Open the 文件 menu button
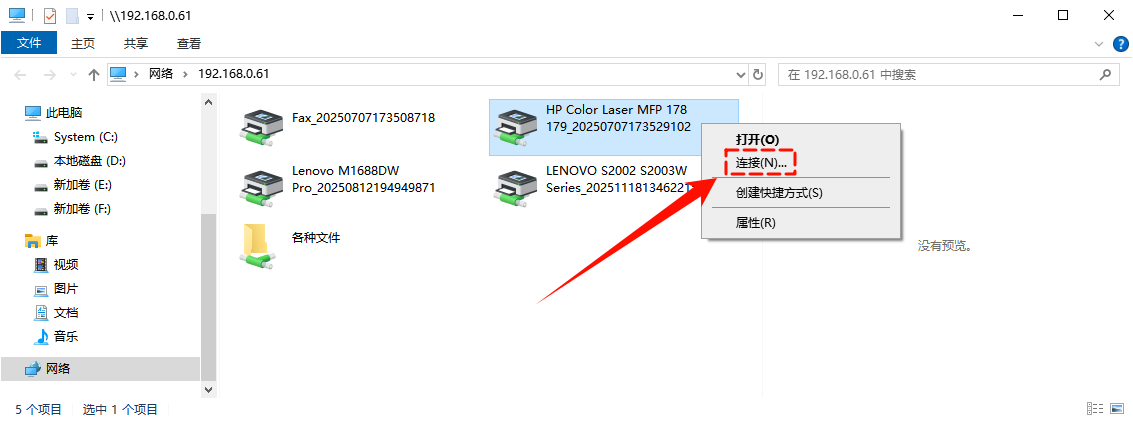The width and height of the screenshot is (1133, 422). (29, 43)
